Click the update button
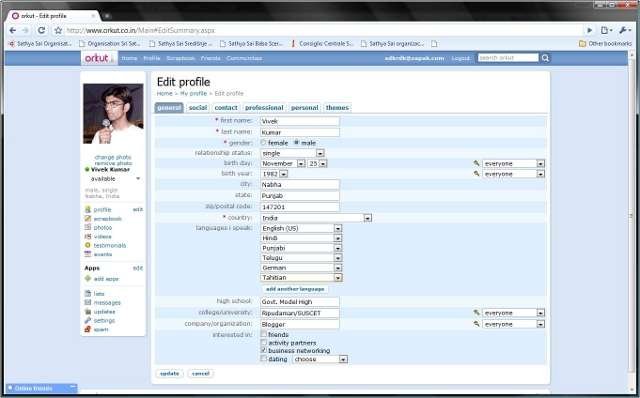Screen dimensions: 640x398 [x=169, y=373]
